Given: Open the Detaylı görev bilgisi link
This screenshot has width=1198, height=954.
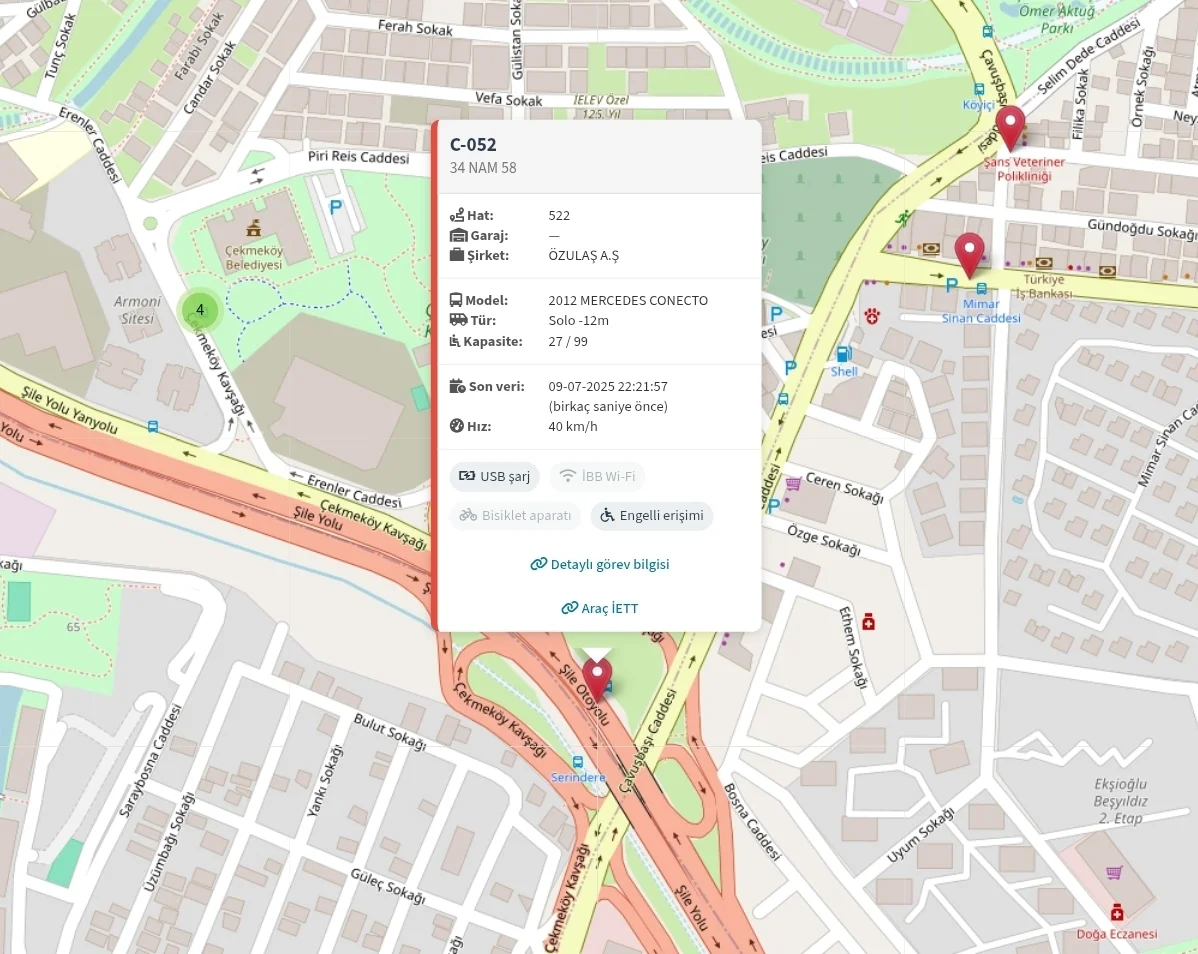Looking at the screenshot, I should click(x=599, y=564).
